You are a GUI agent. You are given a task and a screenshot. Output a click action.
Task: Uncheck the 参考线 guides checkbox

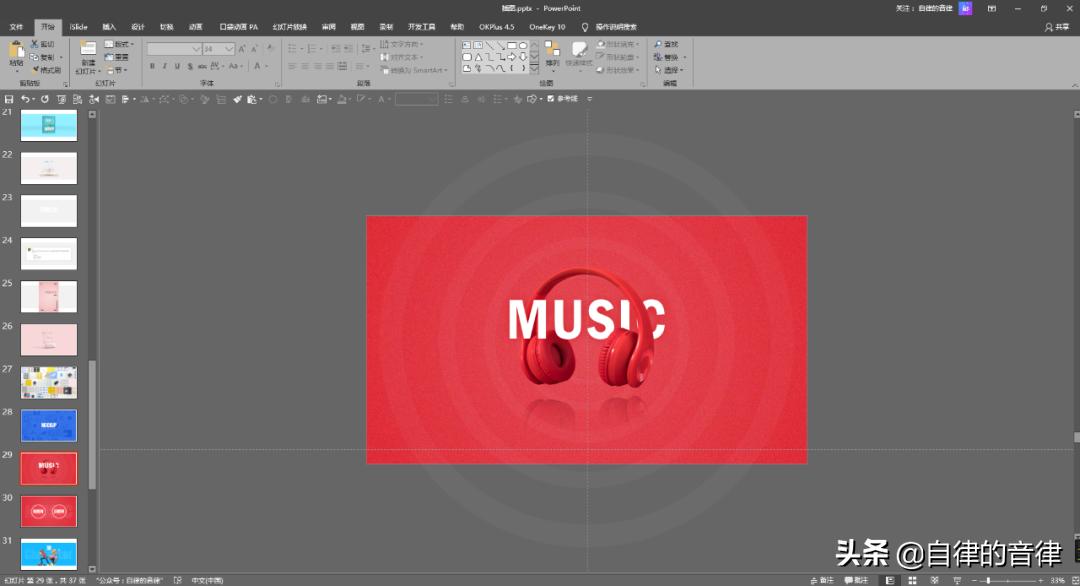551,99
